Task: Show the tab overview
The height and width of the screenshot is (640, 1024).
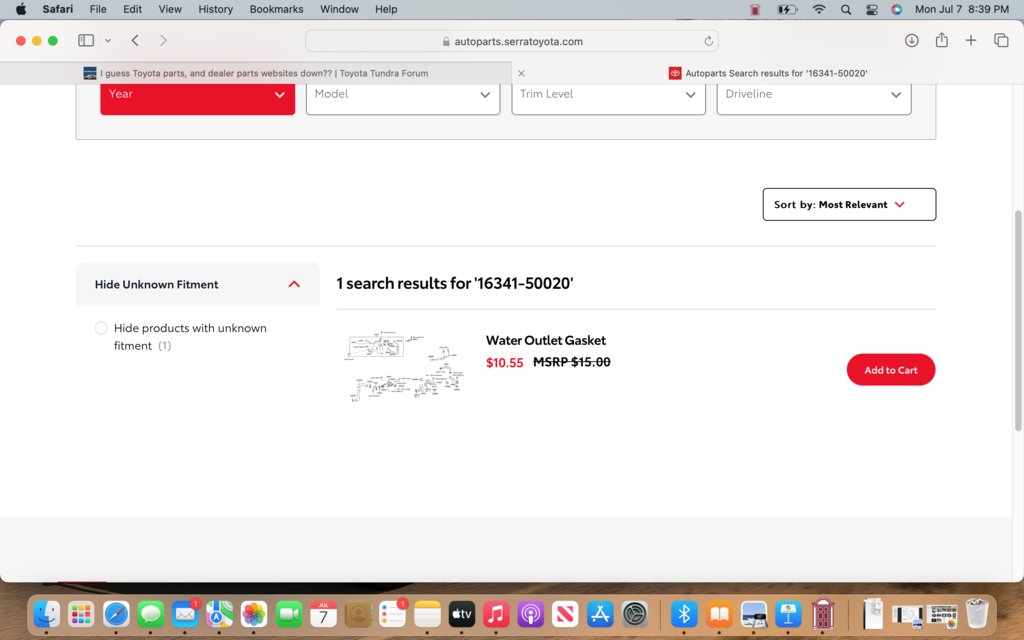Action: pyautogui.click(x=1001, y=40)
